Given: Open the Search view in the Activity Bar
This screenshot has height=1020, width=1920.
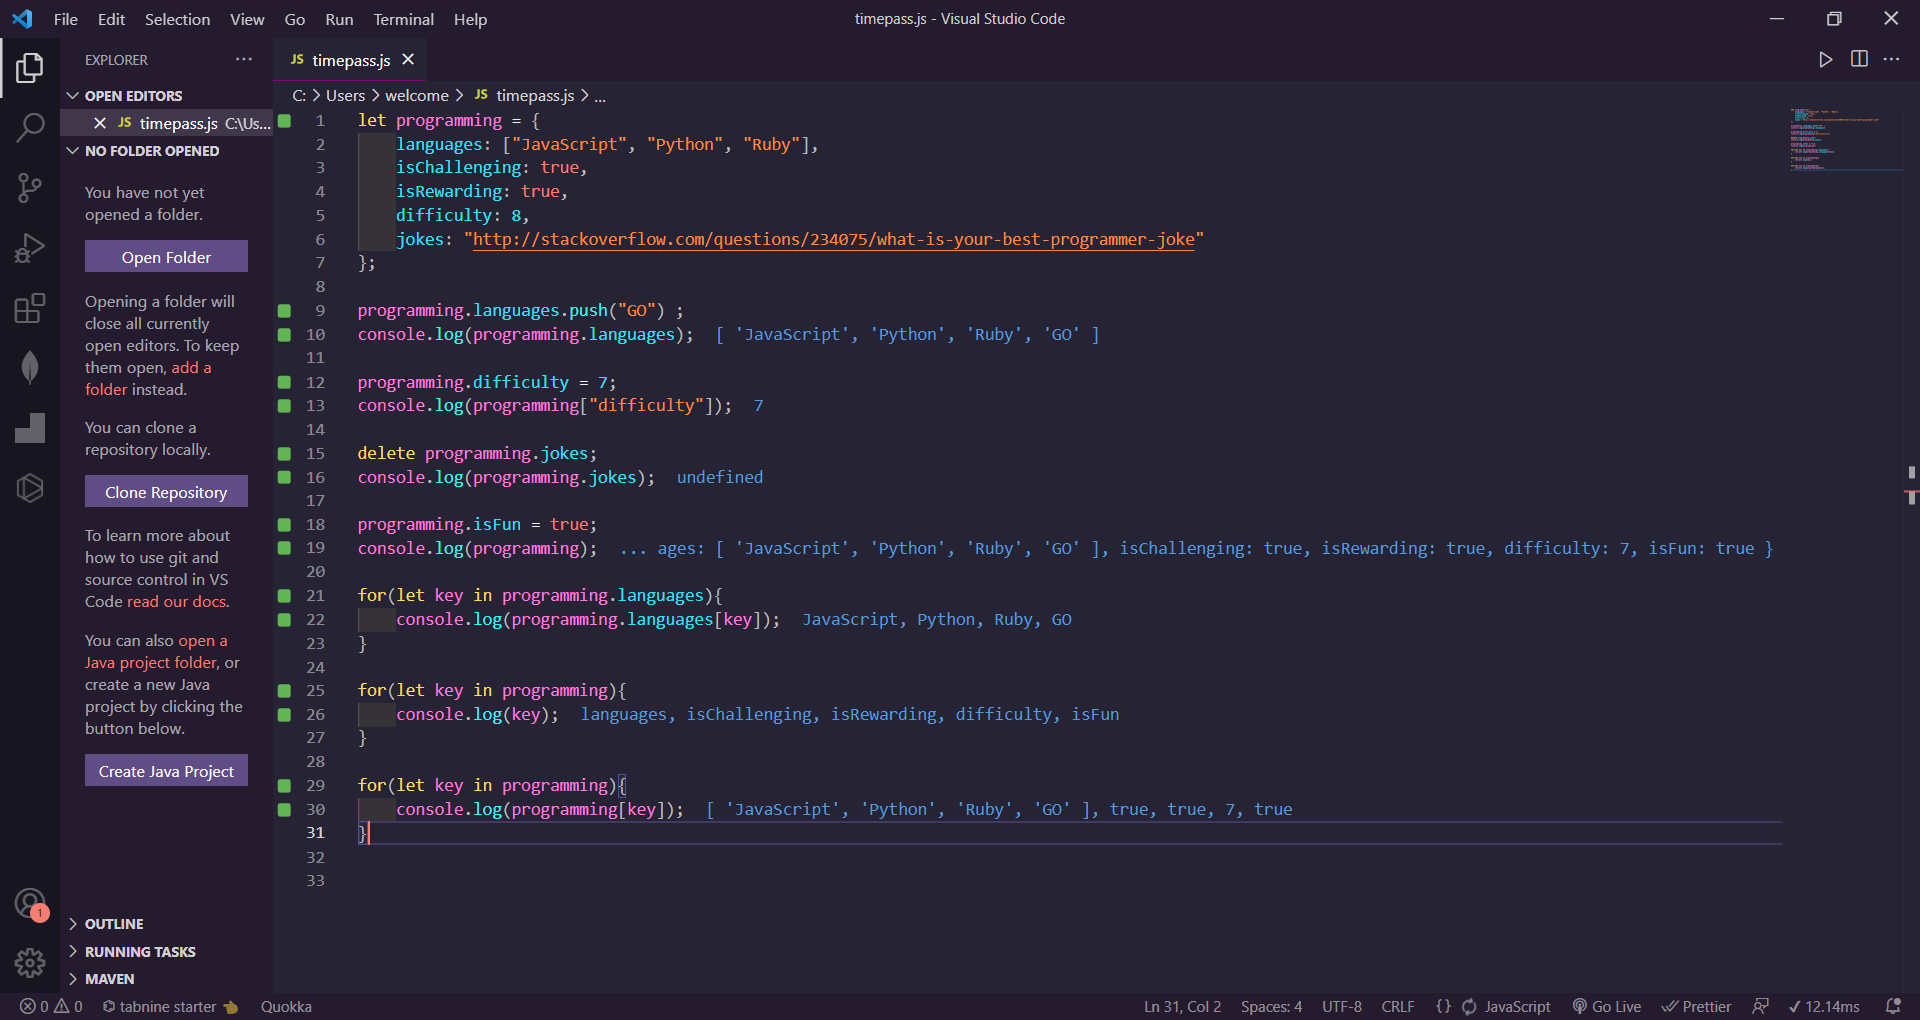Looking at the screenshot, I should pos(30,128).
